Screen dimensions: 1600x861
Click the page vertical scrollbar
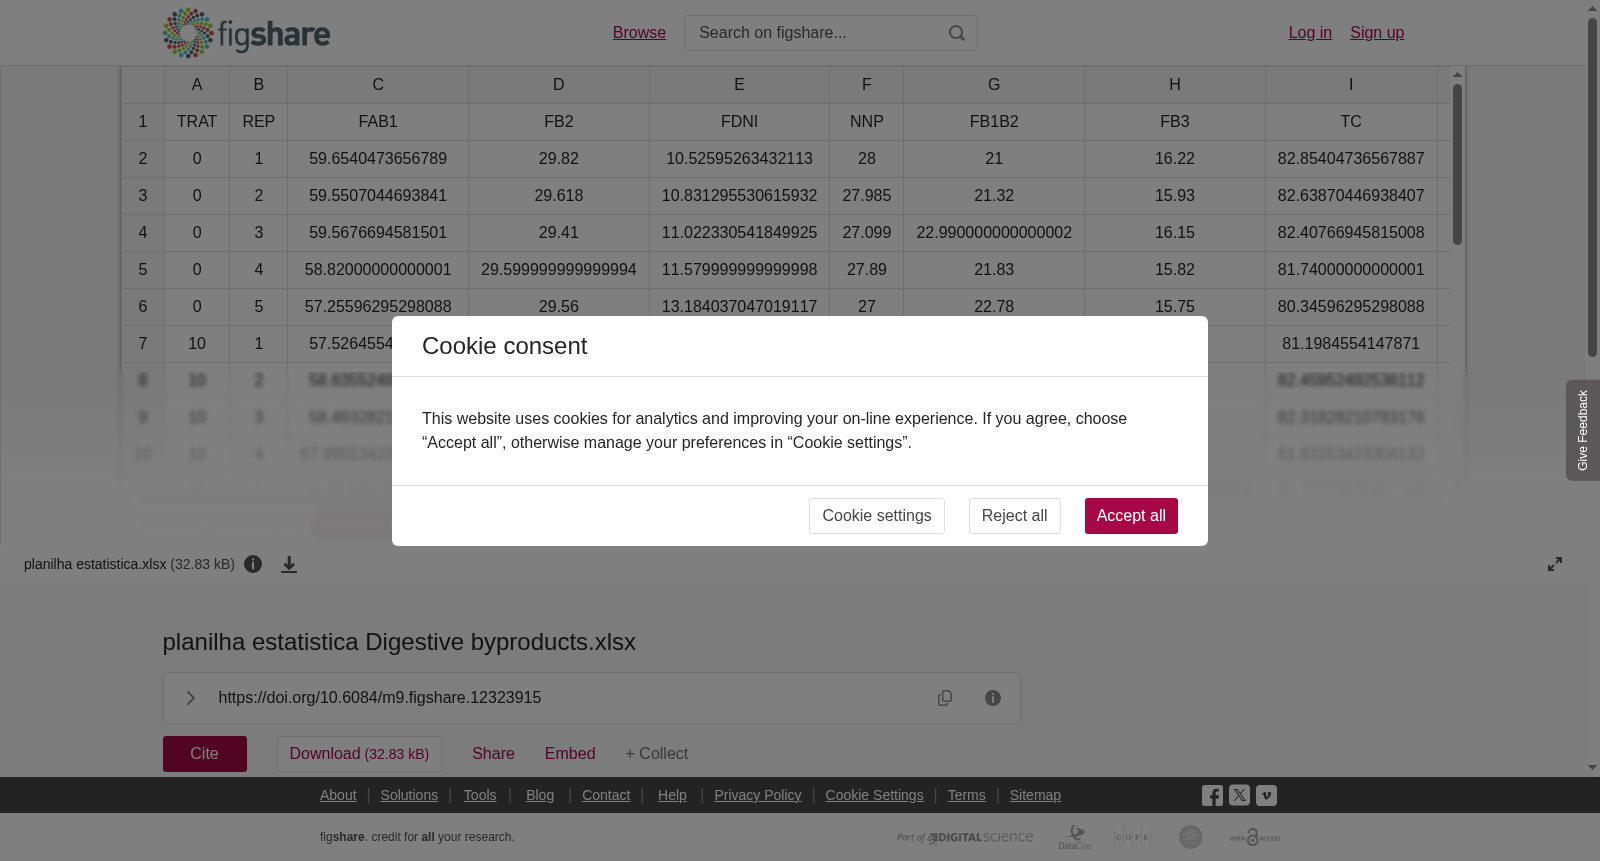[x=1593, y=187]
